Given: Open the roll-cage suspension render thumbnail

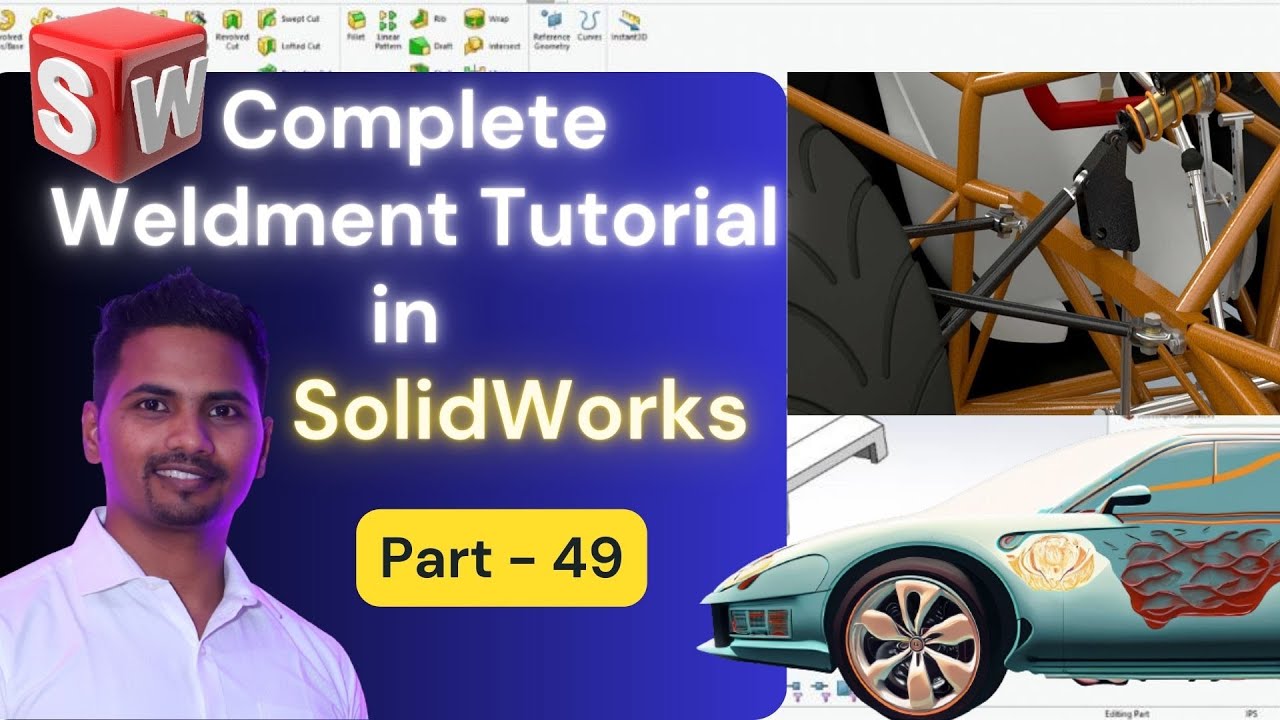Looking at the screenshot, I should coord(1034,243).
